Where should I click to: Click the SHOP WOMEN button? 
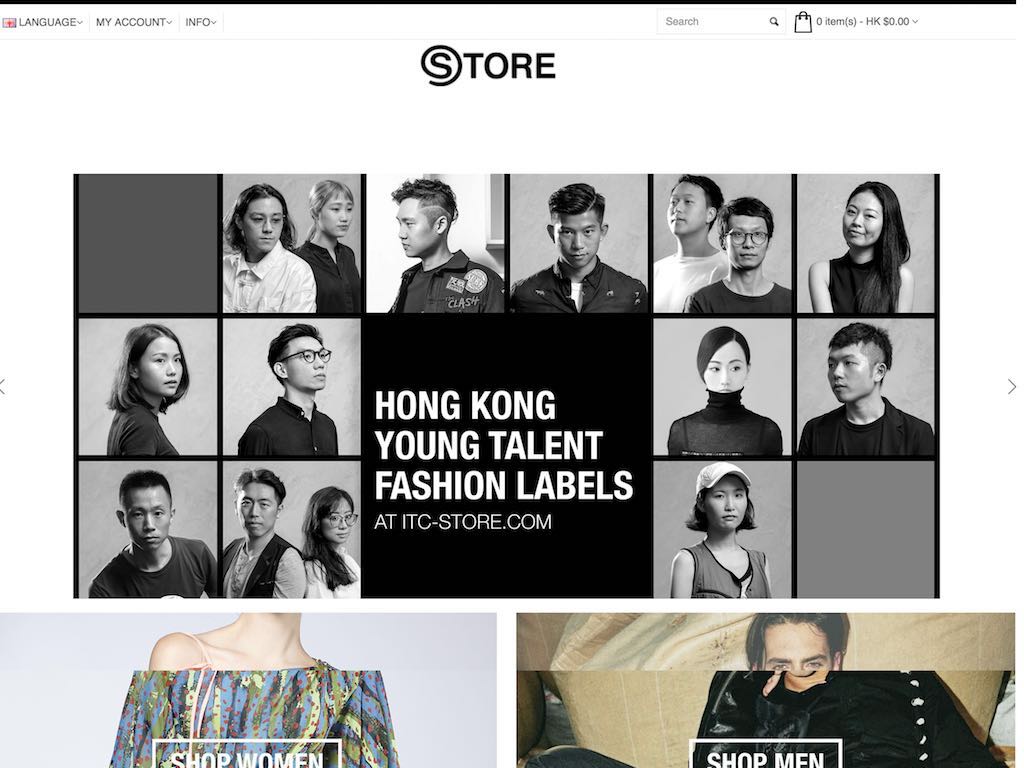coord(247,756)
